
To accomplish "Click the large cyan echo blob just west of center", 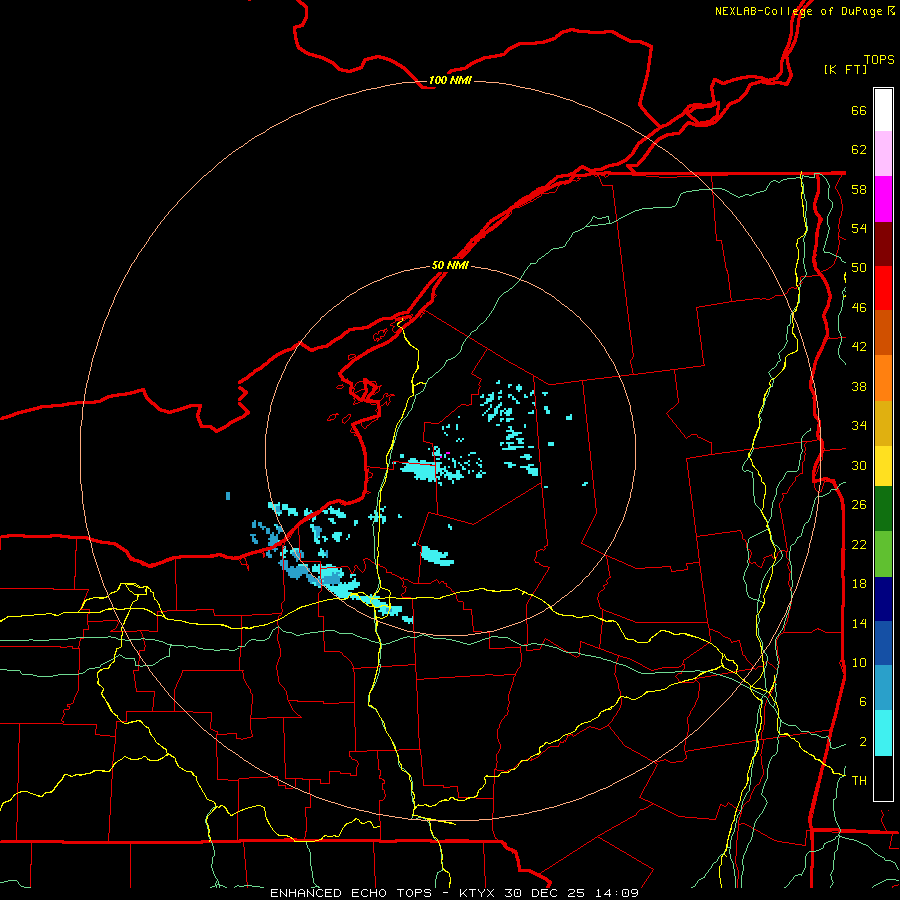I will point(421,470).
